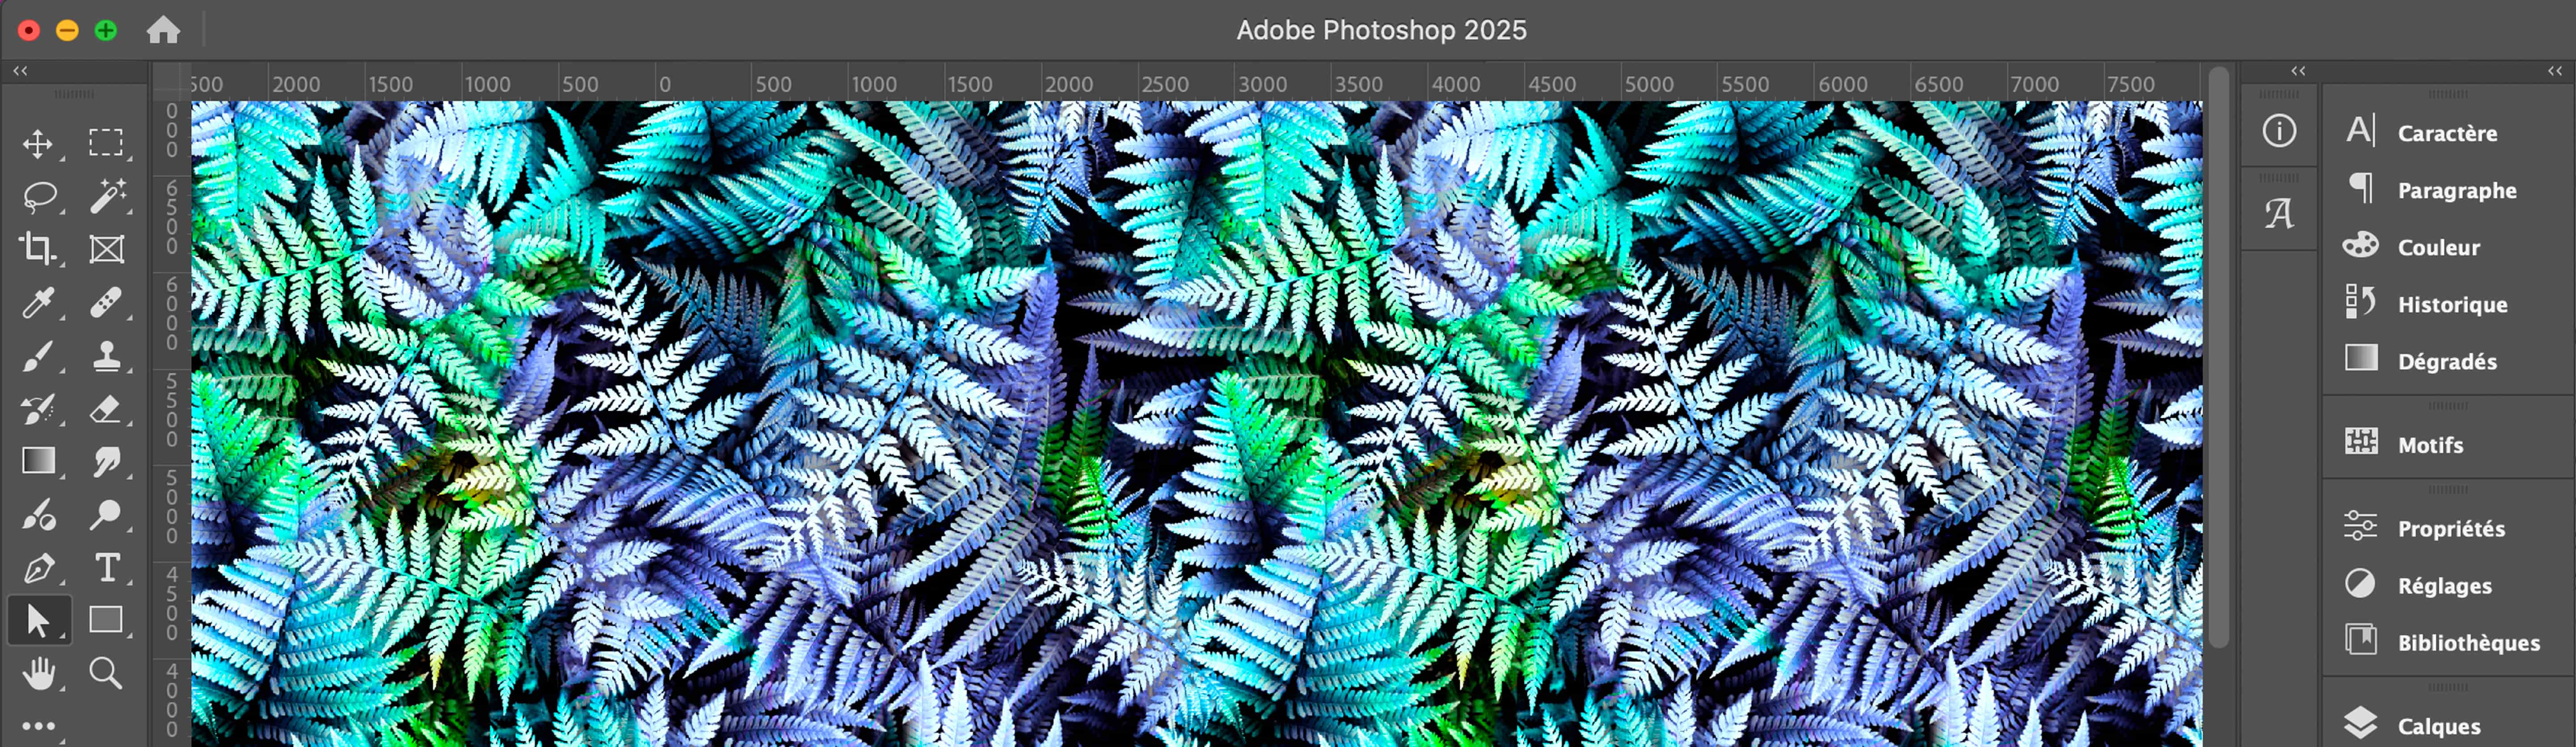
Task: Go to the Home screen
Action: [x=163, y=30]
